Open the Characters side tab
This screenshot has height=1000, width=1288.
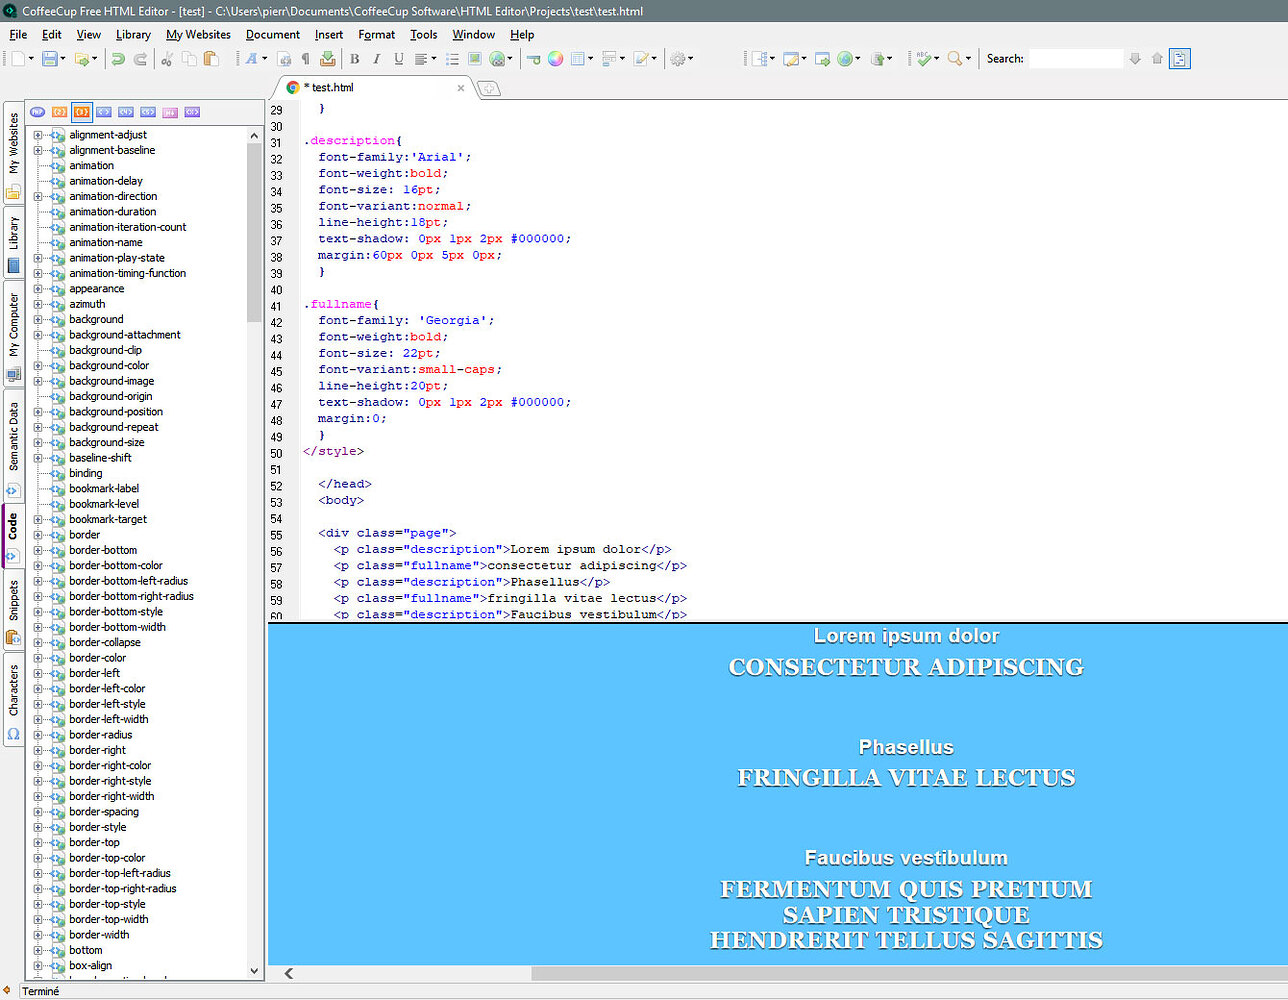(13, 700)
